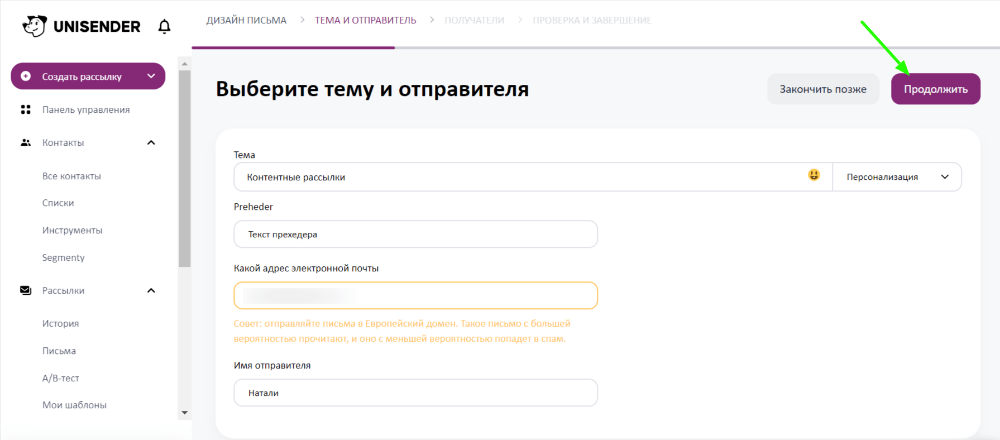1000x440 pixels.
Task: Click the Продолжить button
Action: pos(936,89)
